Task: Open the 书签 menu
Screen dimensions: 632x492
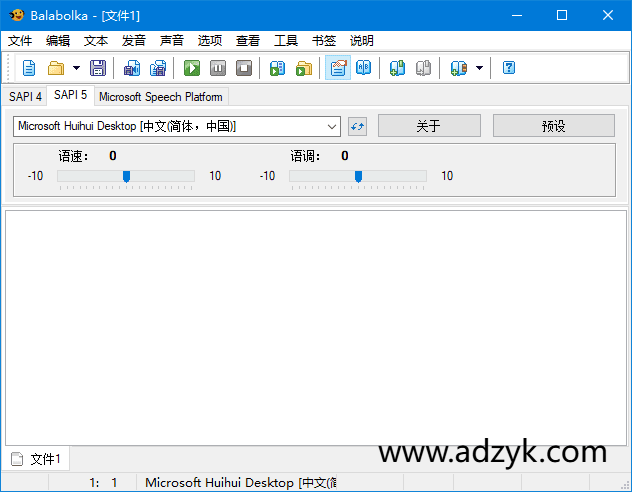Action: [x=324, y=41]
